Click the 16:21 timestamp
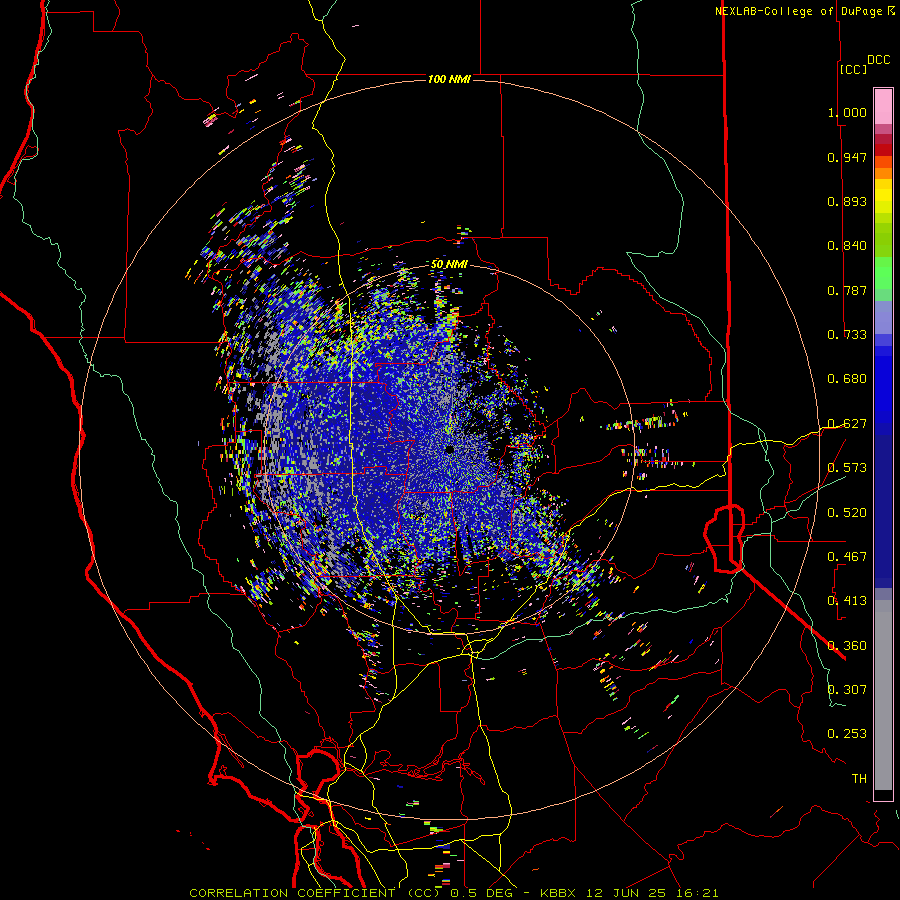900x900 pixels. pos(697,893)
